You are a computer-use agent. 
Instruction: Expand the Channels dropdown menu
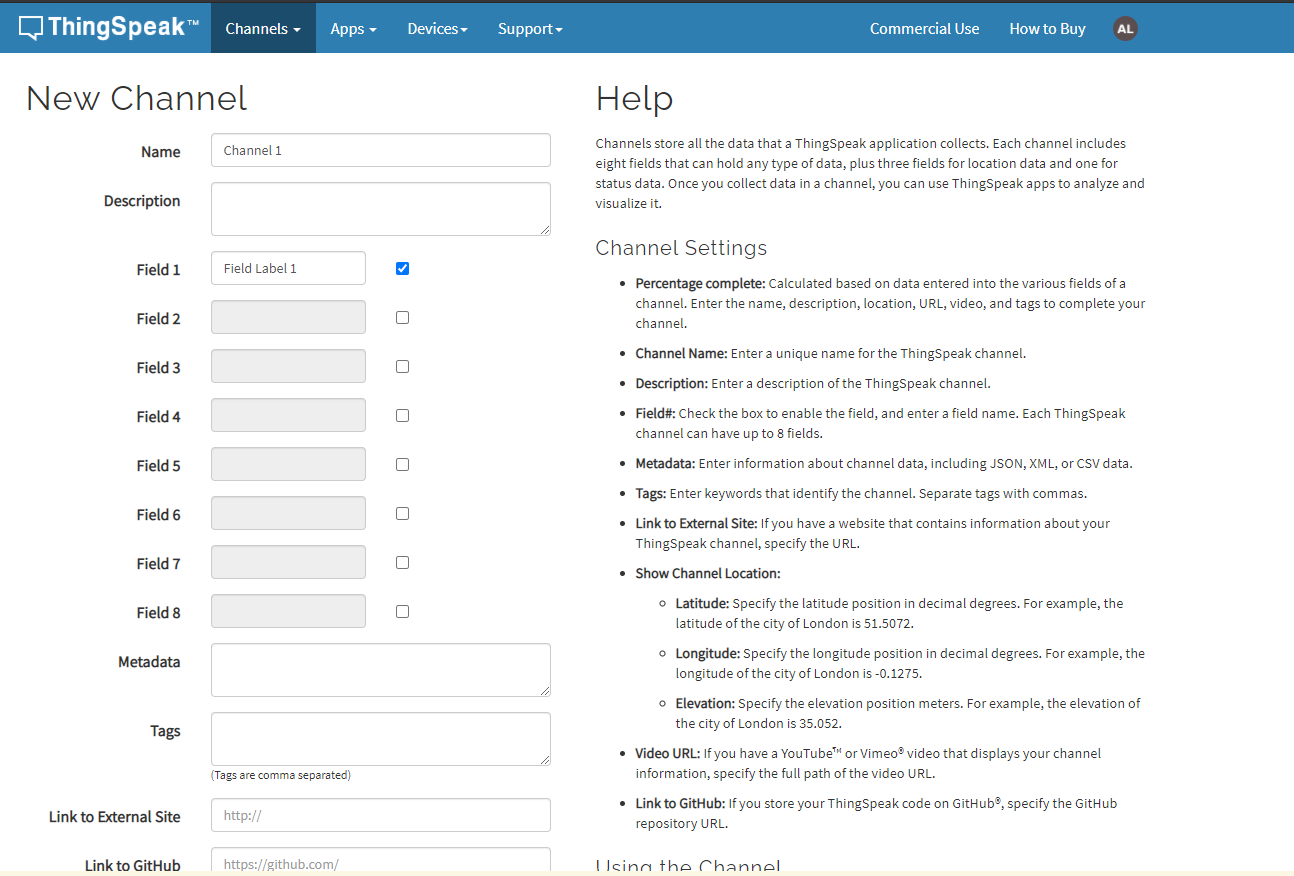click(x=263, y=29)
